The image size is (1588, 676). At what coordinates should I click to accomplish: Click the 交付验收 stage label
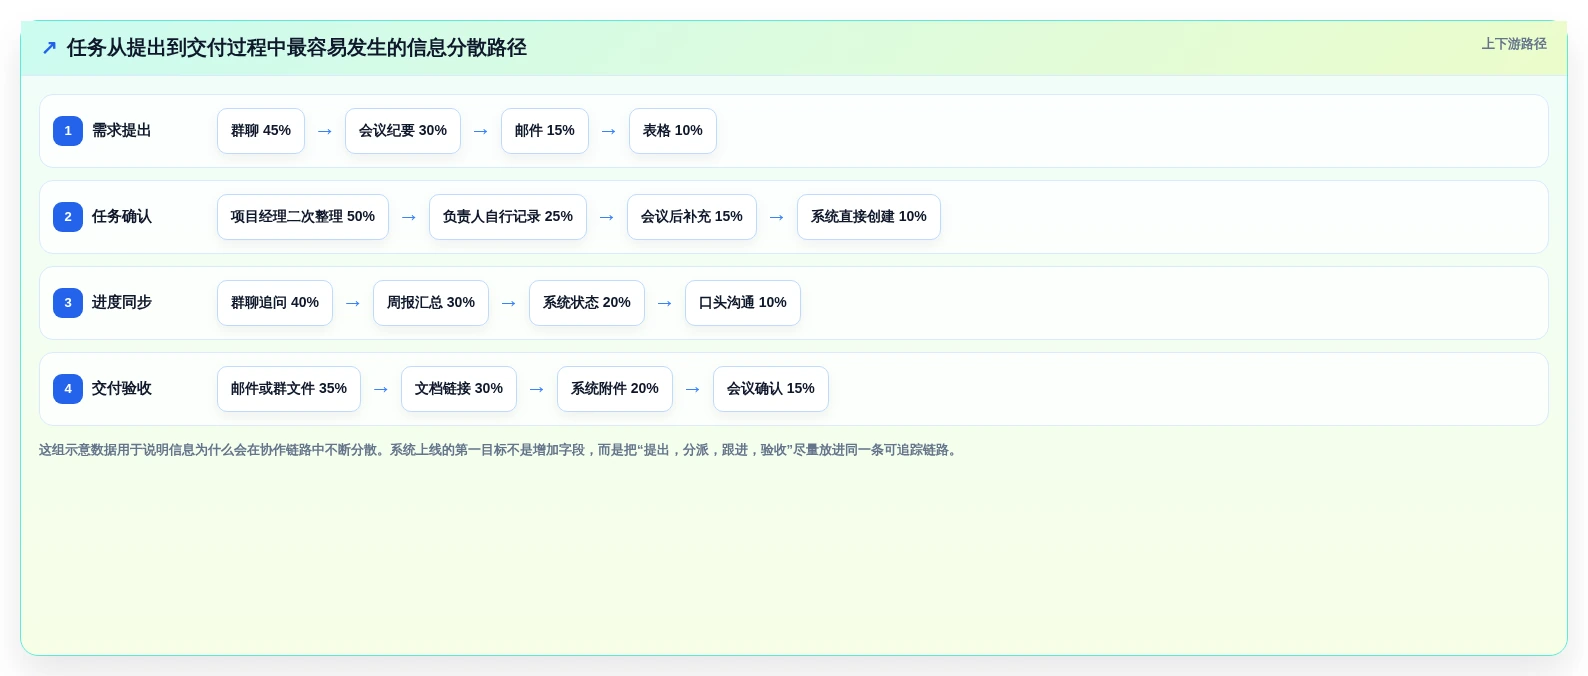coord(122,389)
